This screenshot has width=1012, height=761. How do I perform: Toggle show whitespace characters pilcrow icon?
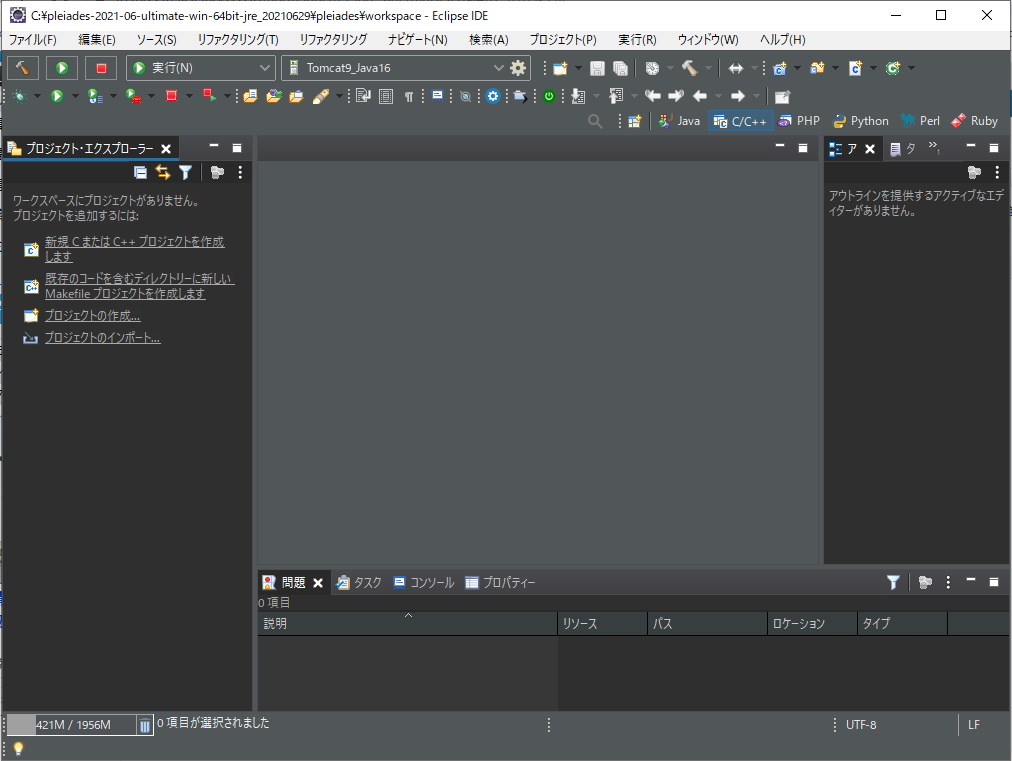coord(409,97)
